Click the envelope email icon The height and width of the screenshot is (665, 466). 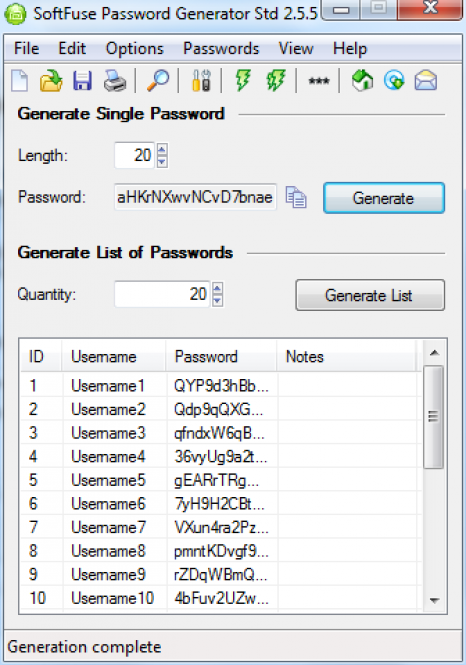click(425, 81)
